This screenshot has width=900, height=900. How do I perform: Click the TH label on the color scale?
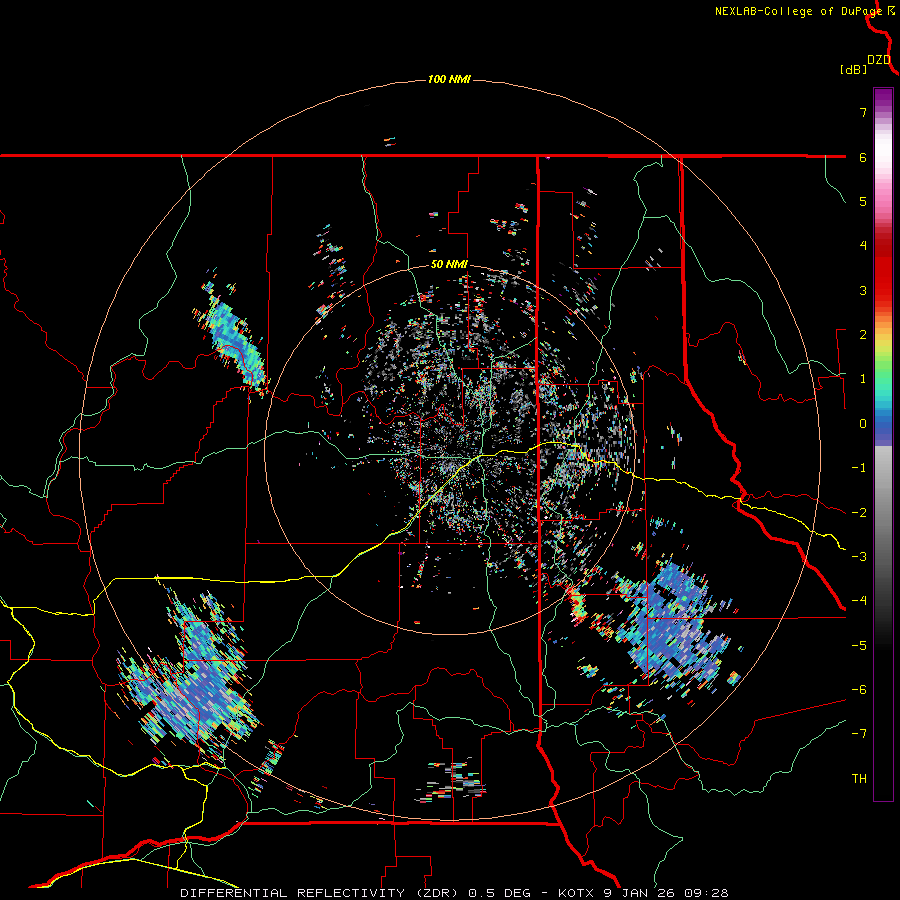tap(859, 779)
